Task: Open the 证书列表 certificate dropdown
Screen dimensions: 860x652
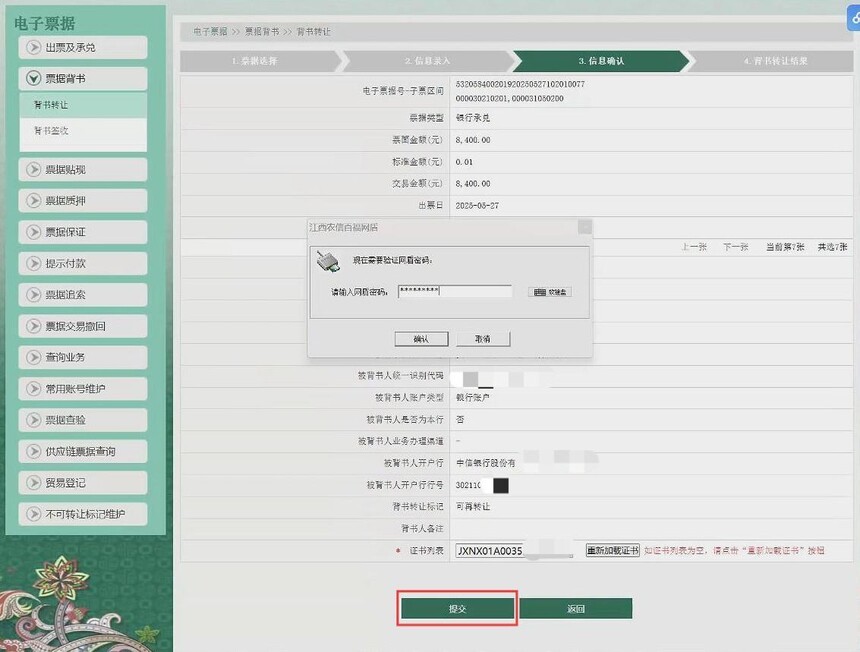Action: click(514, 551)
